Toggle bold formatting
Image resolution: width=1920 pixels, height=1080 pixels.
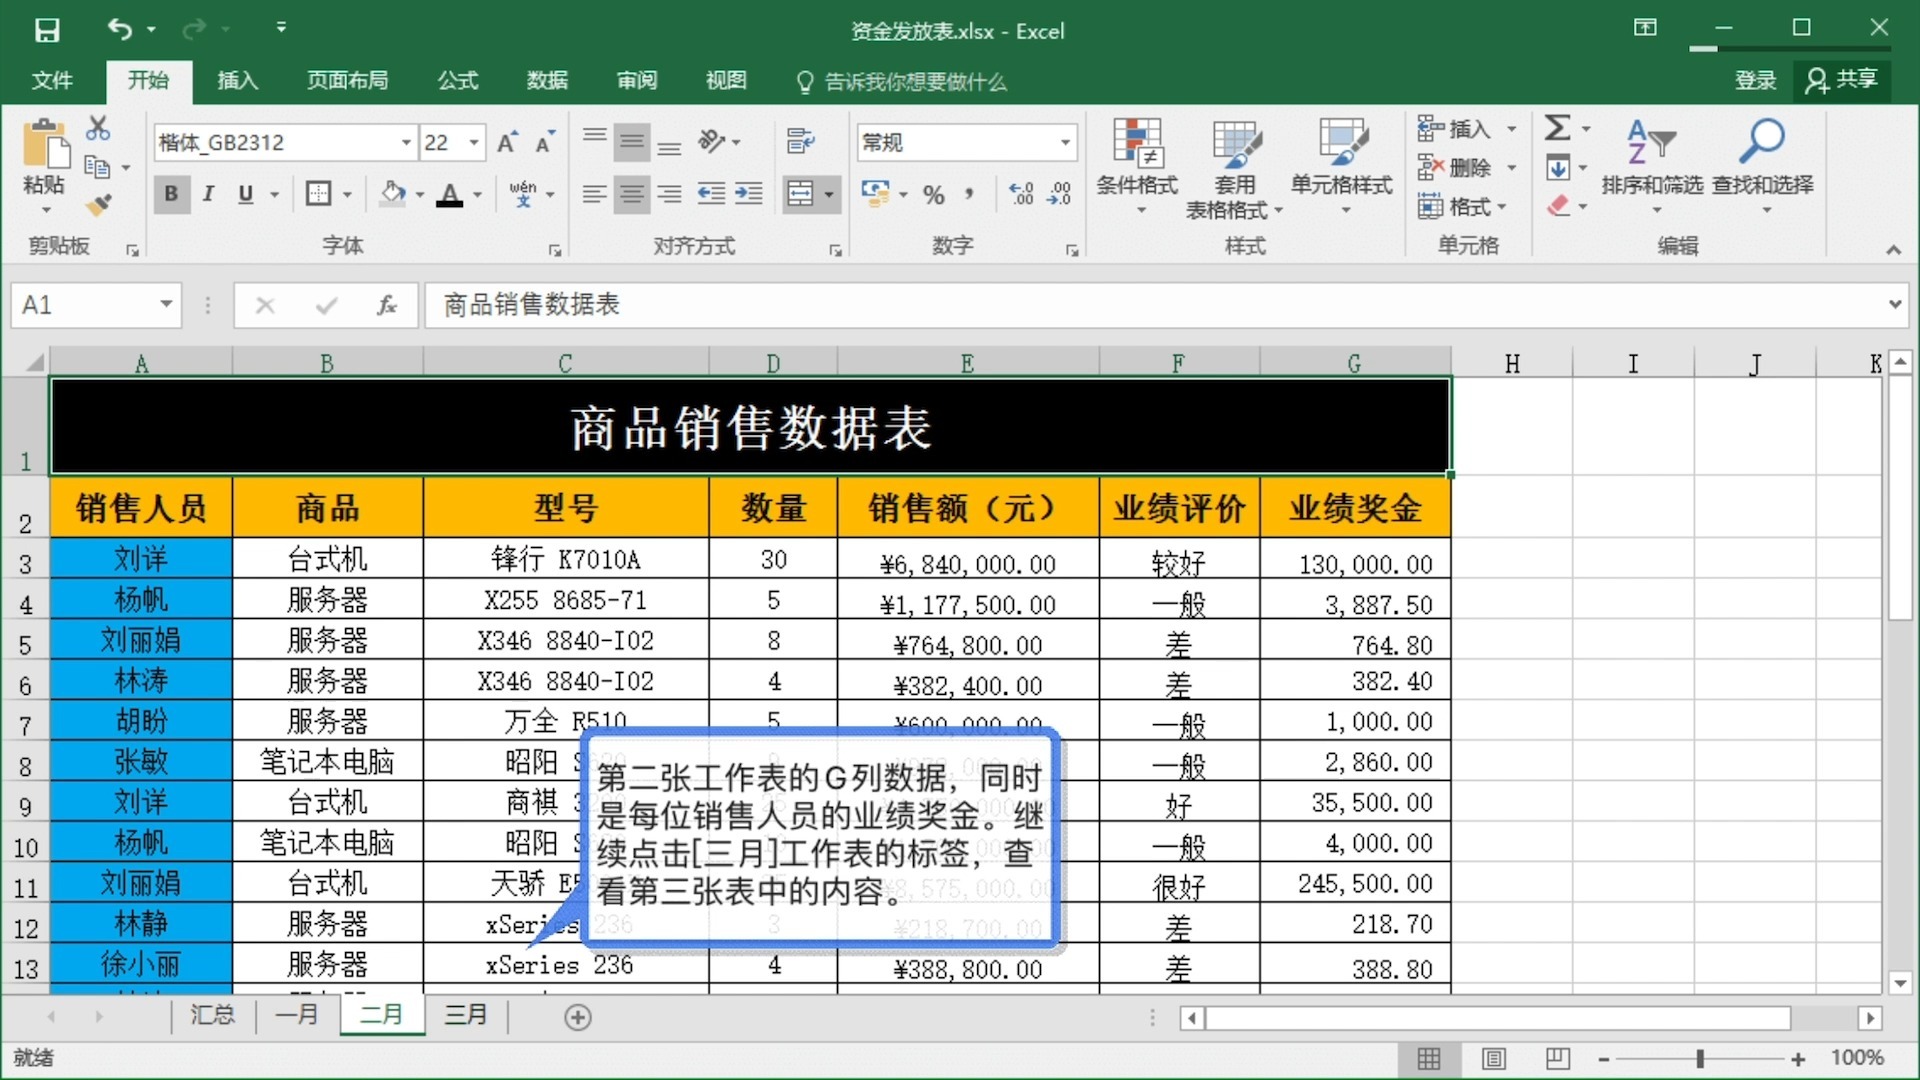click(171, 194)
